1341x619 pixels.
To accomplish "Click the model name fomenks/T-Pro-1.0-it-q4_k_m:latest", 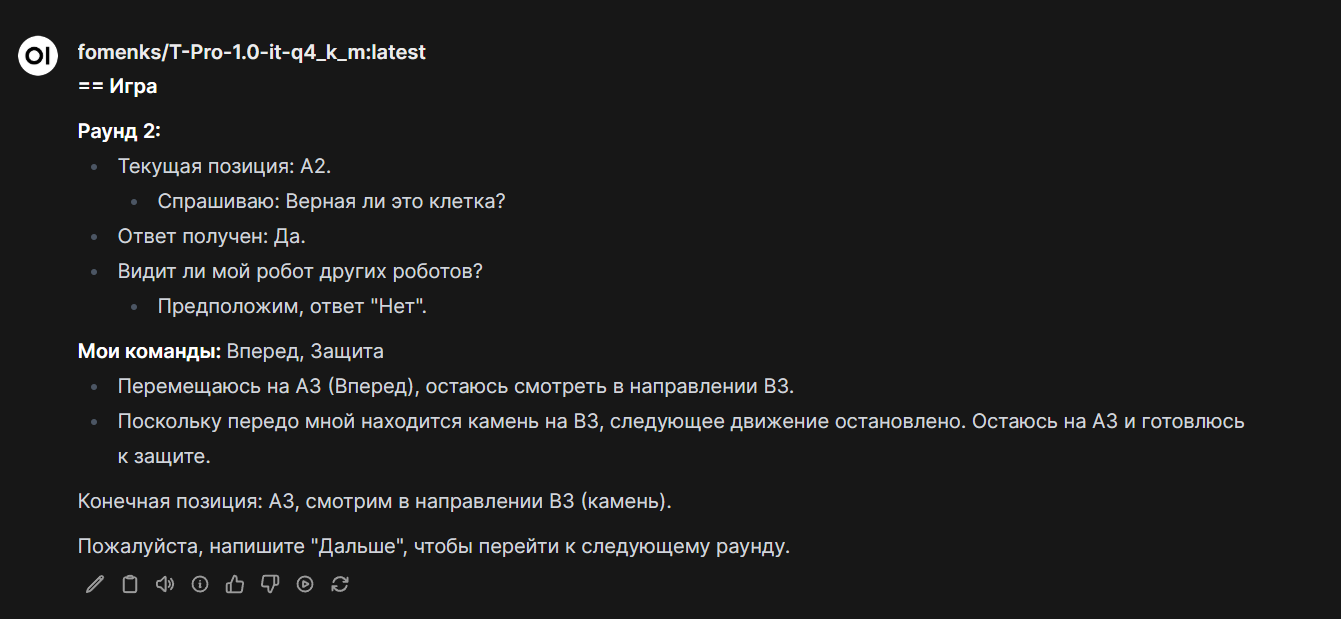I will pyautogui.click(x=251, y=52).
